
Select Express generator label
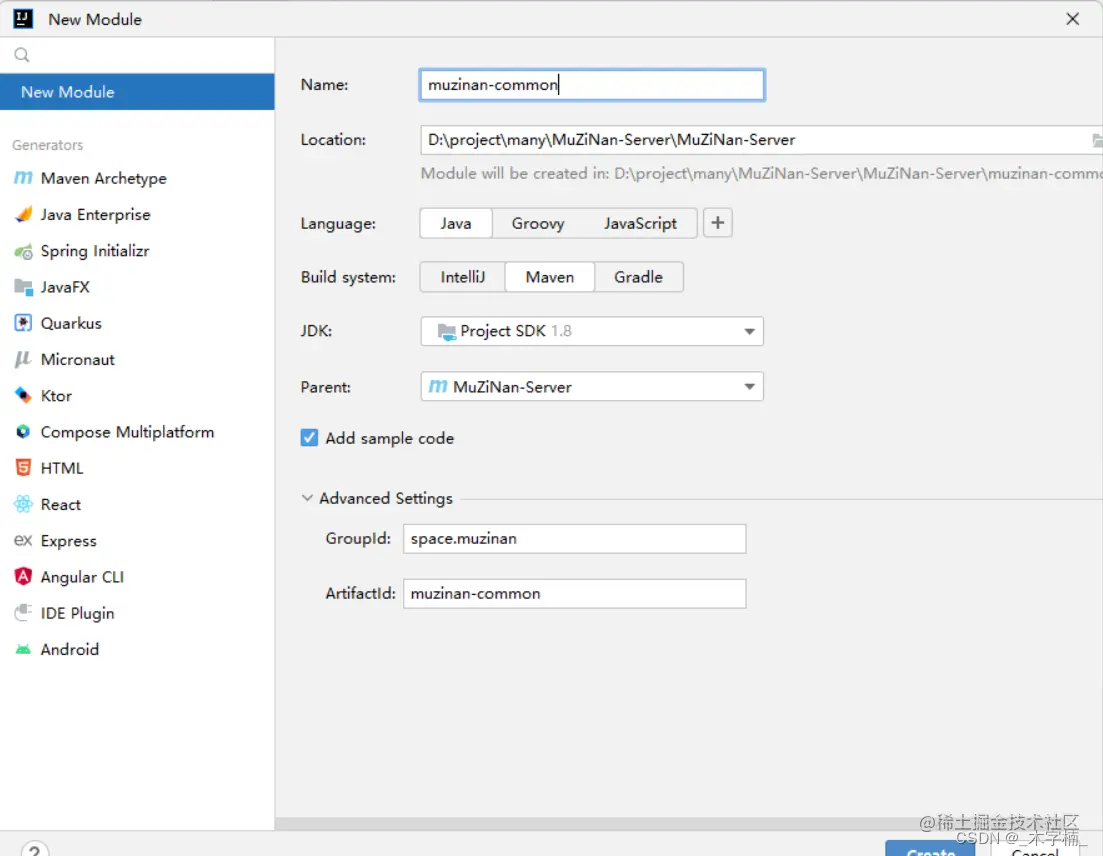pyautogui.click(x=68, y=541)
